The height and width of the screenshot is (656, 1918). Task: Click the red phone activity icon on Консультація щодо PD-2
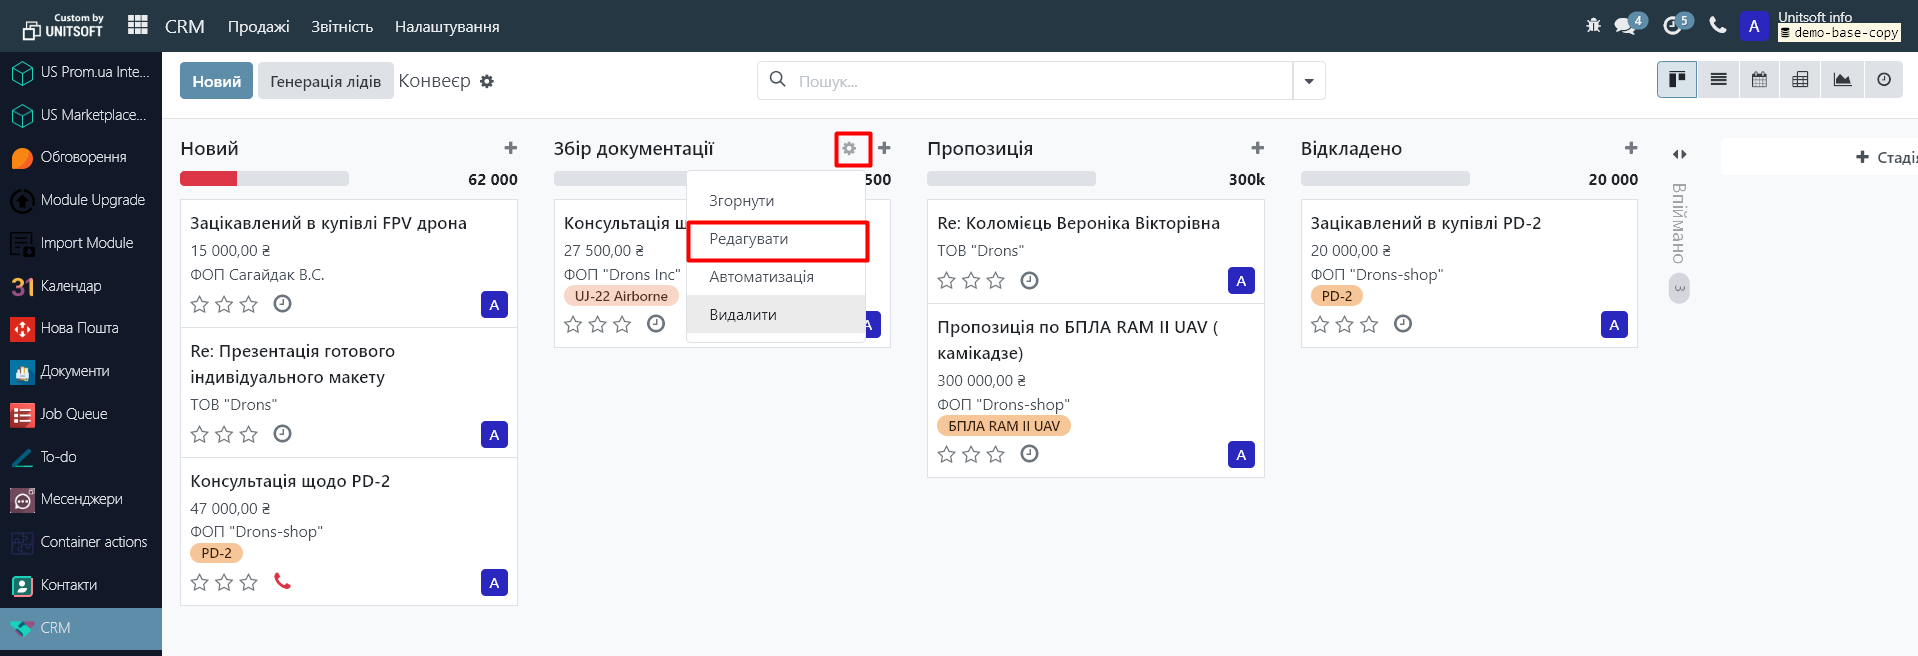pyautogui.click(x=282, y=581)
